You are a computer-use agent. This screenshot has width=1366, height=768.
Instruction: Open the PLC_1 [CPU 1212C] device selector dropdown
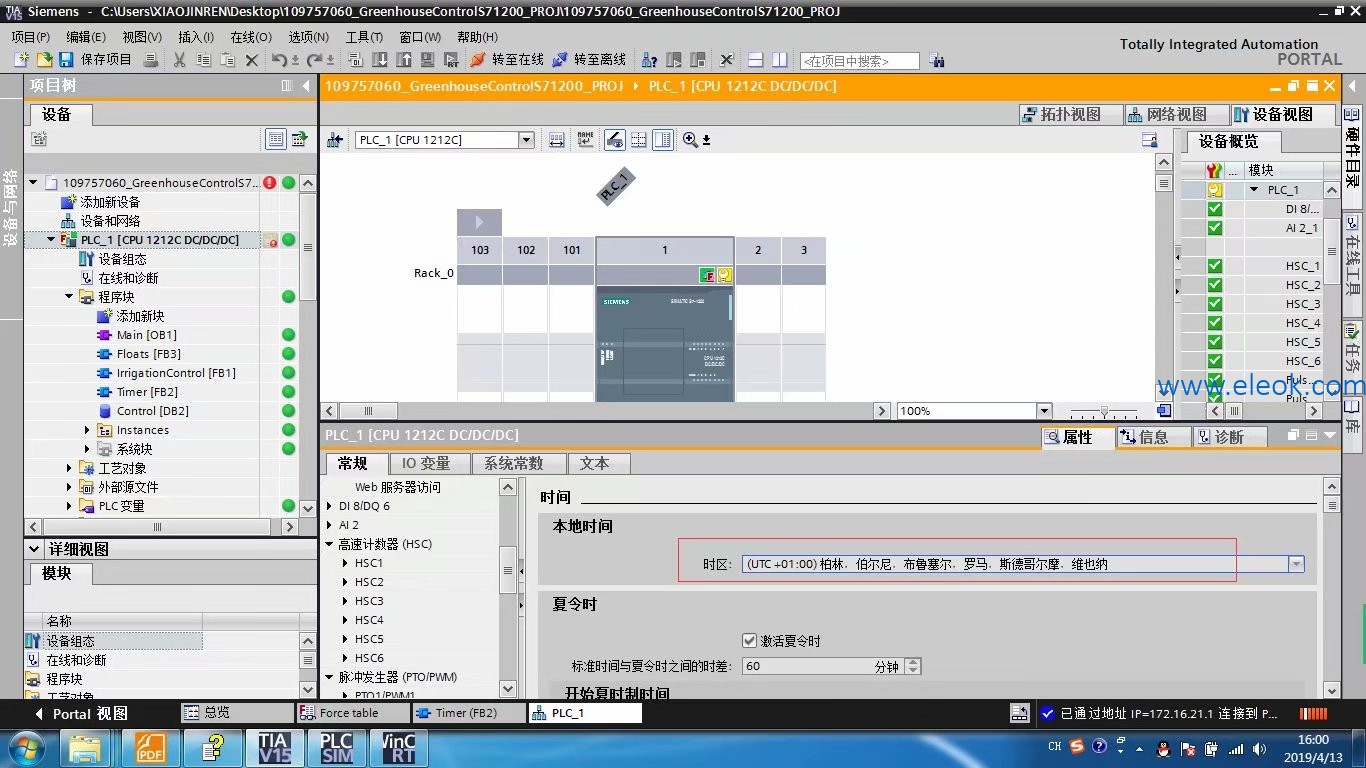526,140
